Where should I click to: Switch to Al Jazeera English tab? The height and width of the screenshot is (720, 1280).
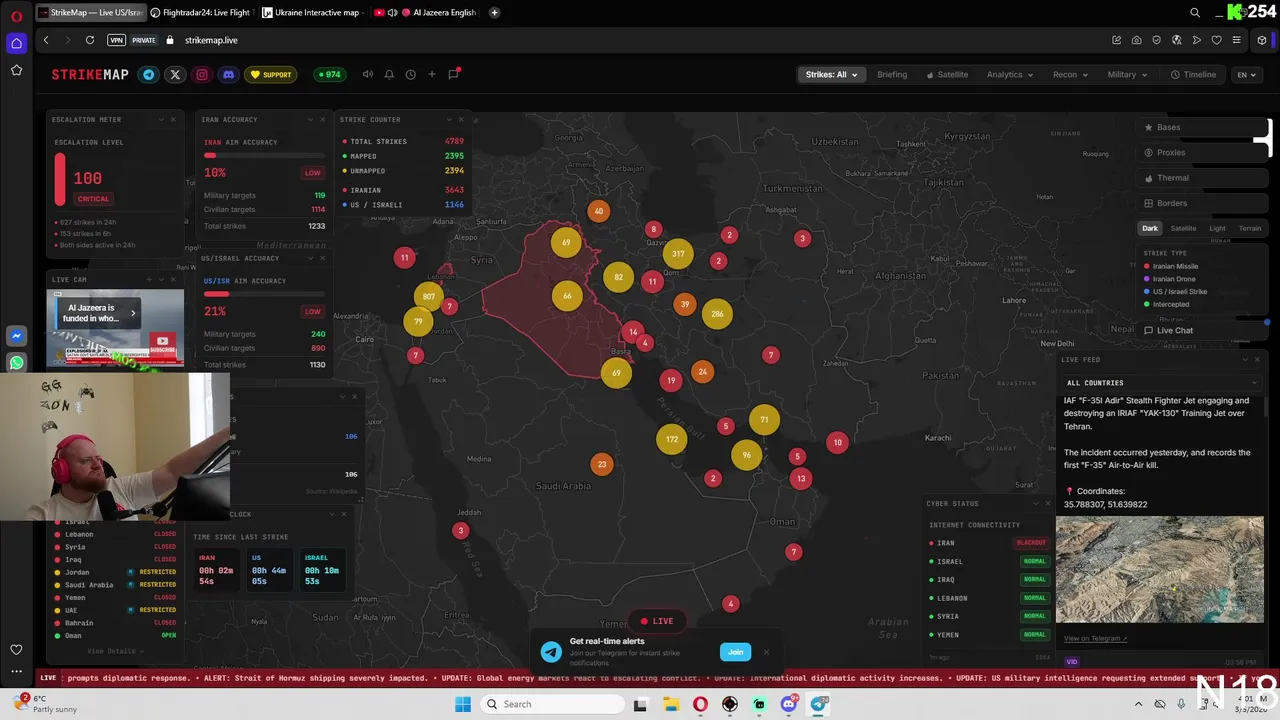[x=425, y=13]
